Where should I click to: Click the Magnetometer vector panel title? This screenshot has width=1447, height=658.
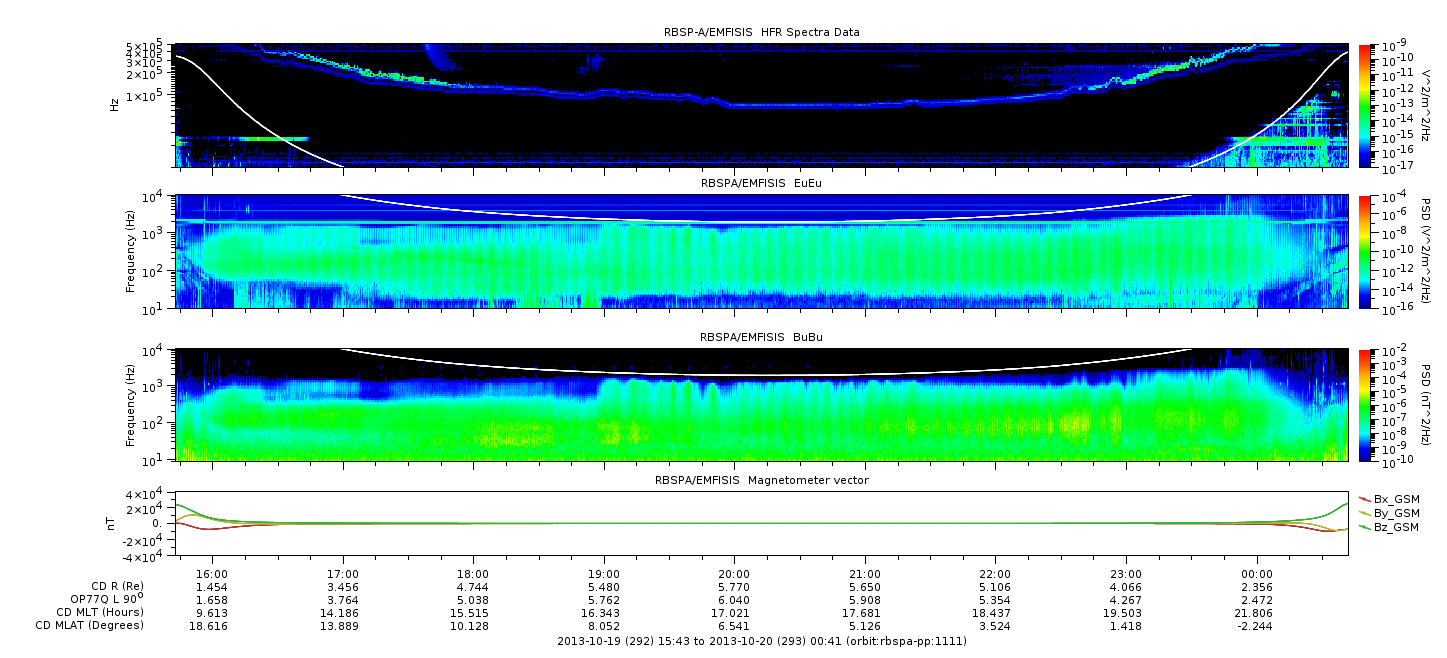pyautogui.click(x=761, y=480)
